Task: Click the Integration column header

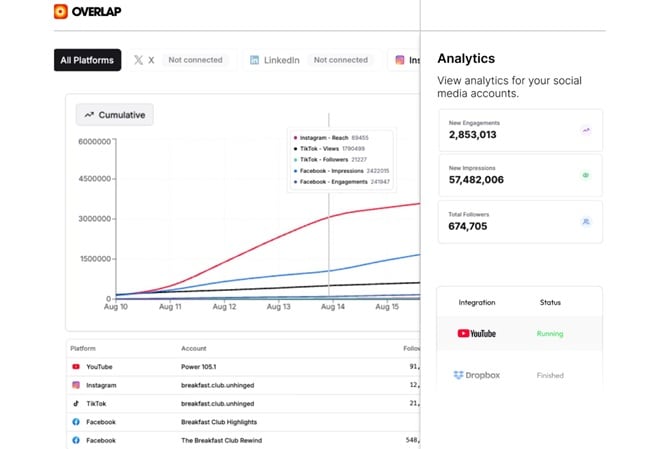Action: click(477, 302)
